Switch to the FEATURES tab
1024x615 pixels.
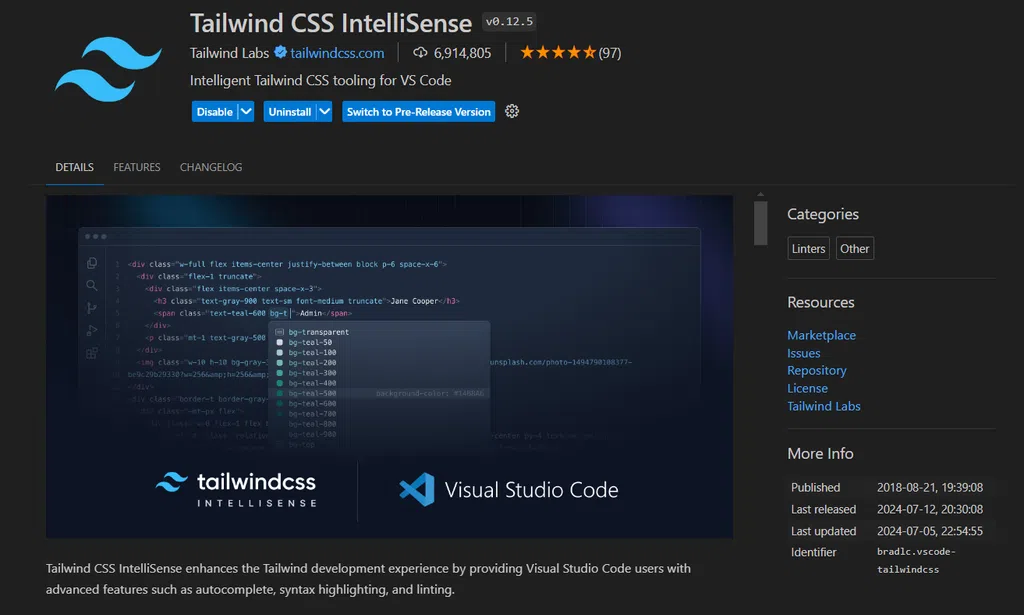coord(136,167)
